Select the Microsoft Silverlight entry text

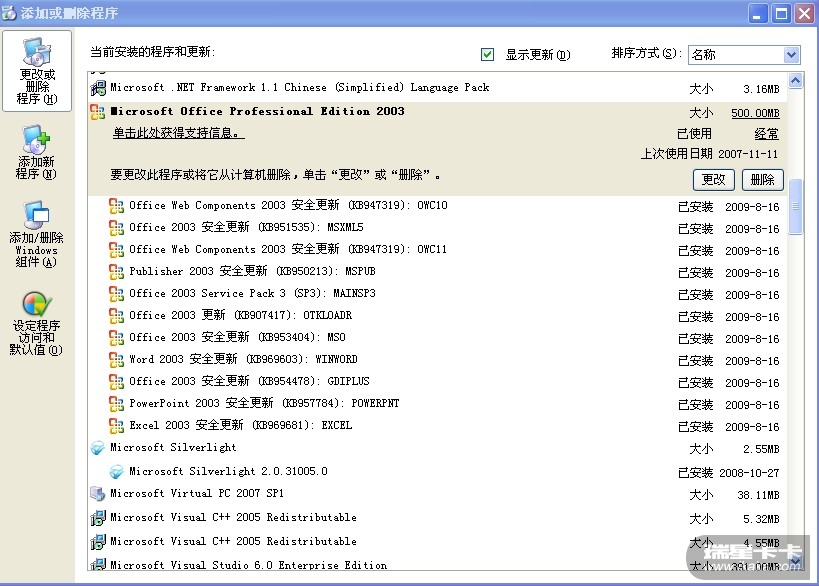(x=173, y=448)
